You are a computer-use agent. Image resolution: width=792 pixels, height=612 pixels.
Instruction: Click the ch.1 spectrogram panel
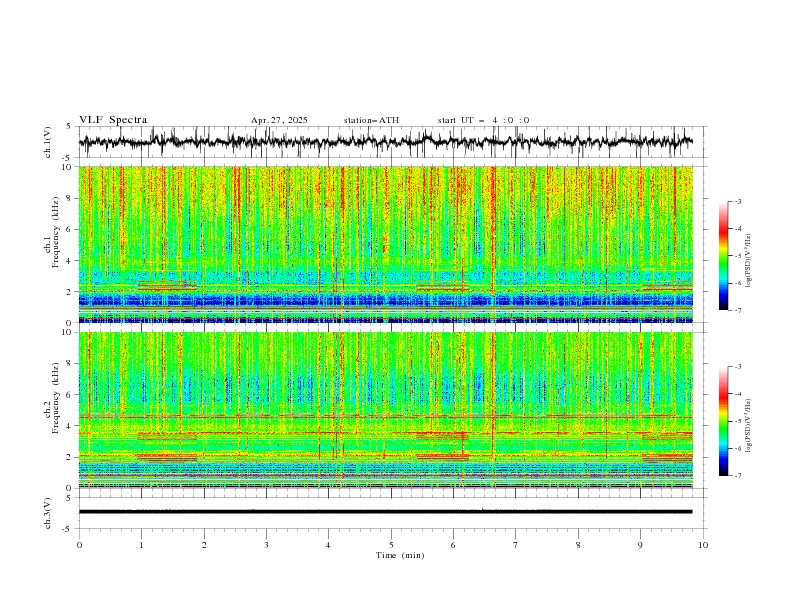click(386, 244)
